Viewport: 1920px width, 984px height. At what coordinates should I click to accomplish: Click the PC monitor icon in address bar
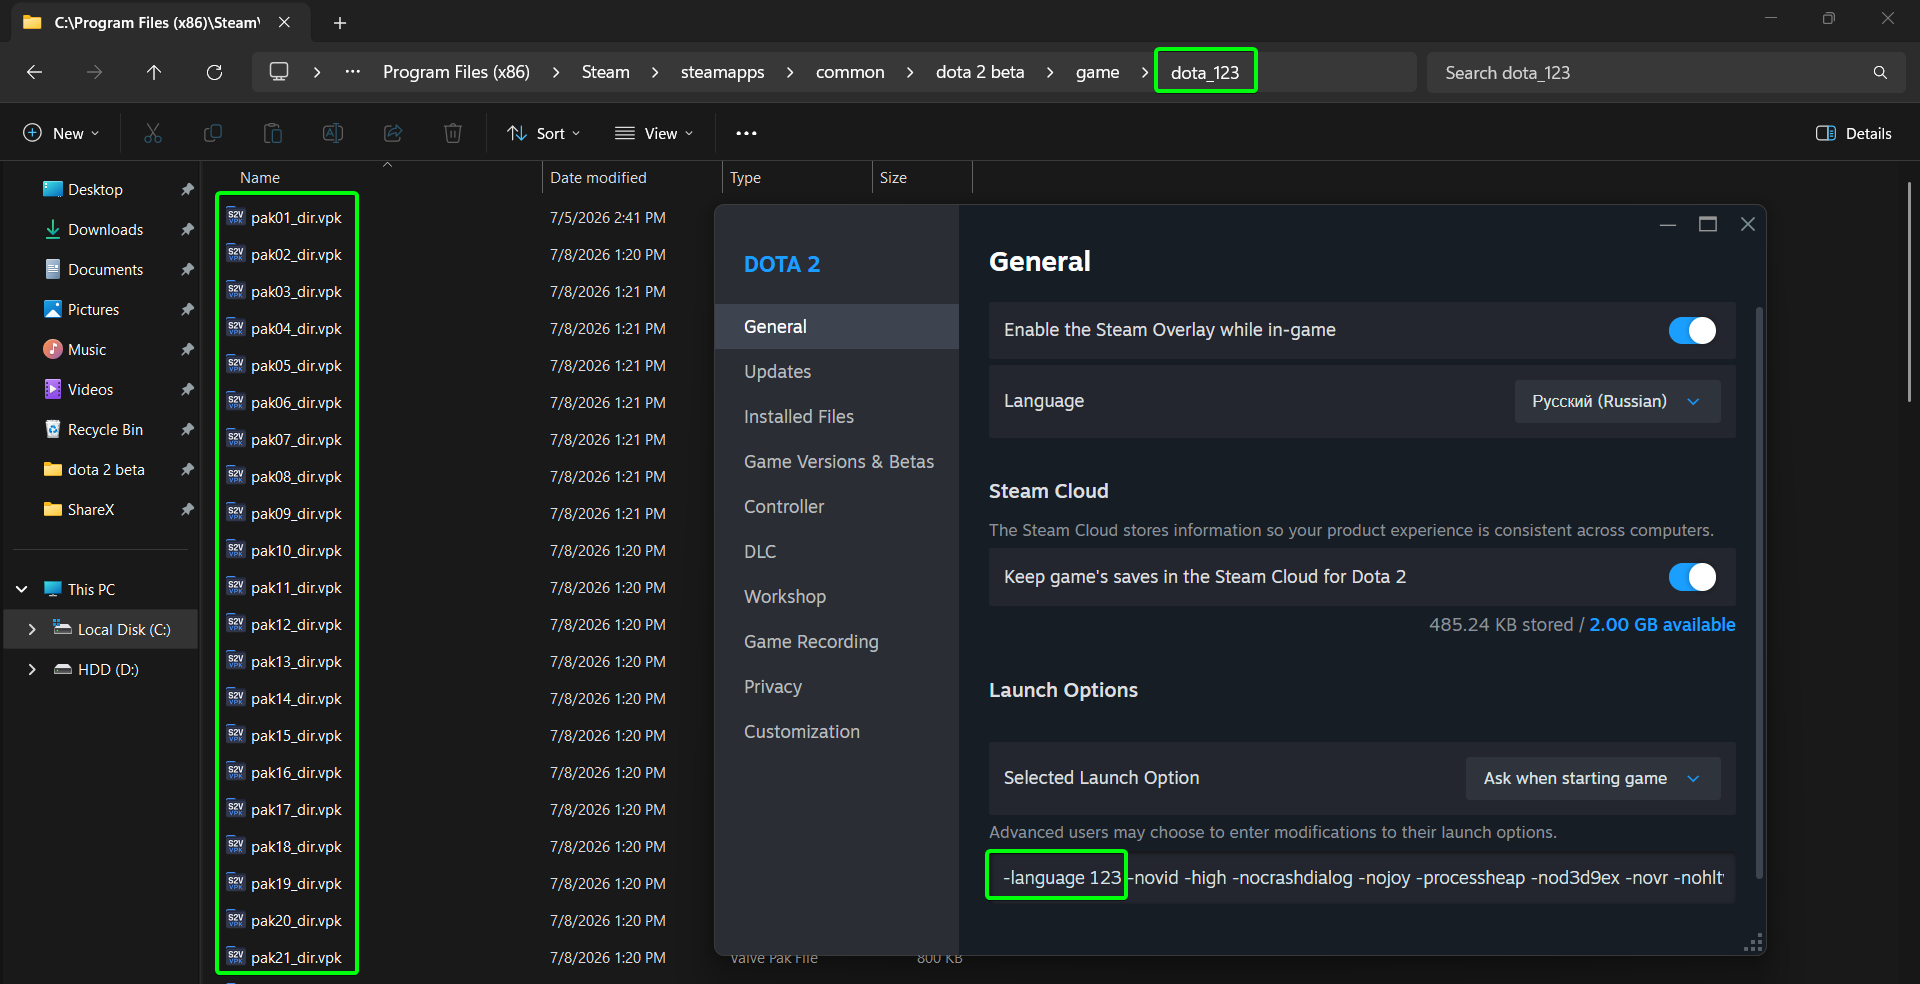click(279, 72)
